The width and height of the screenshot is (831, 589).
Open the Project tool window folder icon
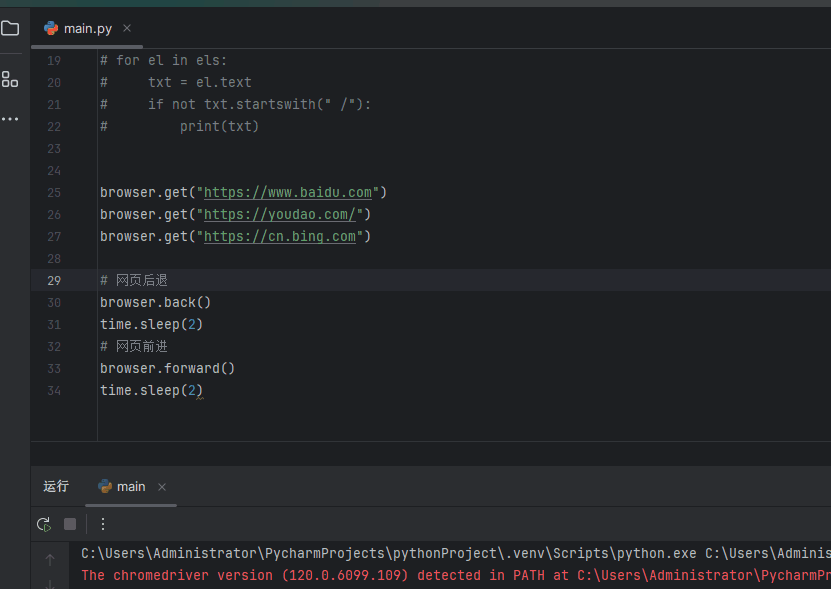[x=11, y=28]
